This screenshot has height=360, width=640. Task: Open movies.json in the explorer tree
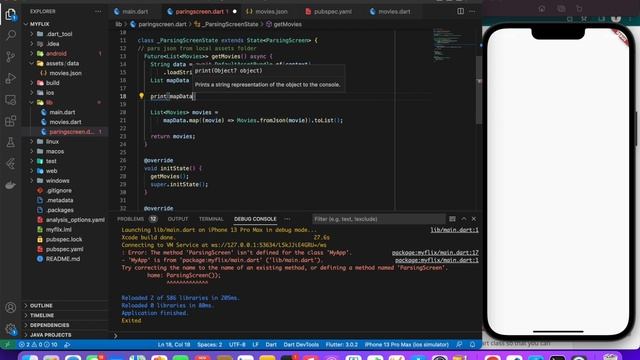[65, 73]
